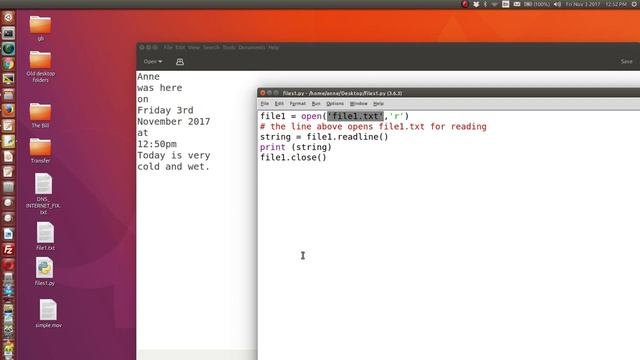Close the IDLE files1.py window

point(263,93)
